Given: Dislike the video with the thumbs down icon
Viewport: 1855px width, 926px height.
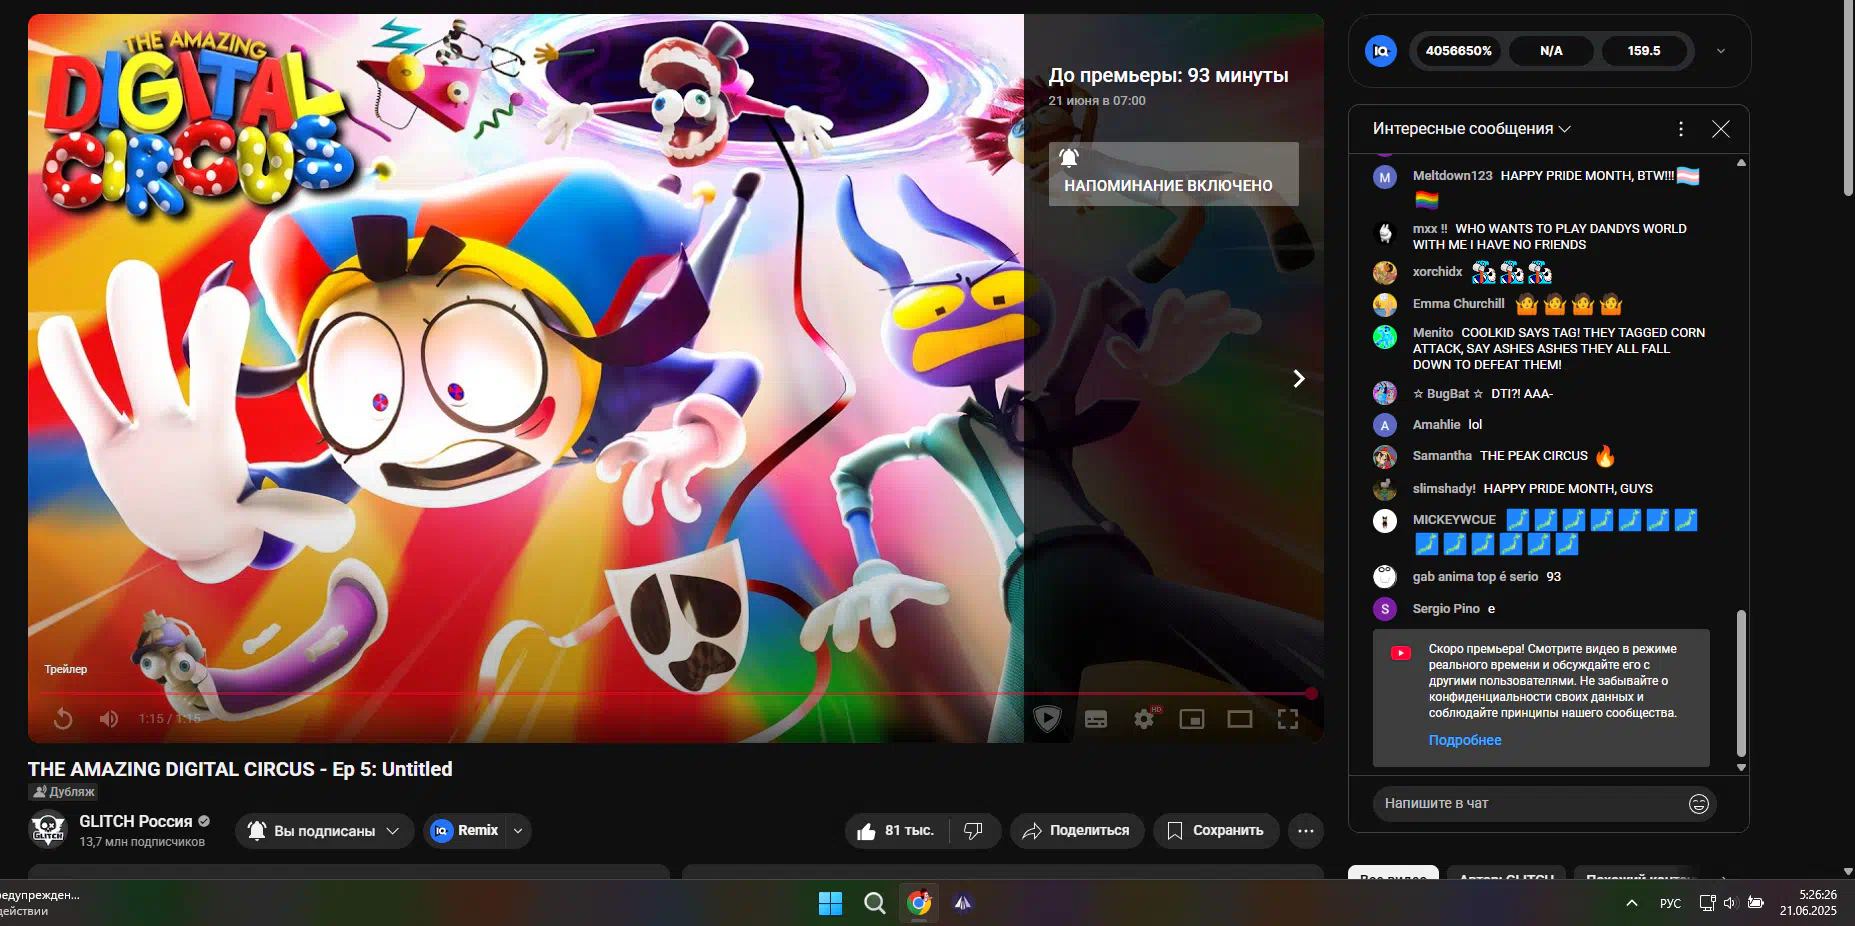Looking at the screenshot, I should (973, 831).
